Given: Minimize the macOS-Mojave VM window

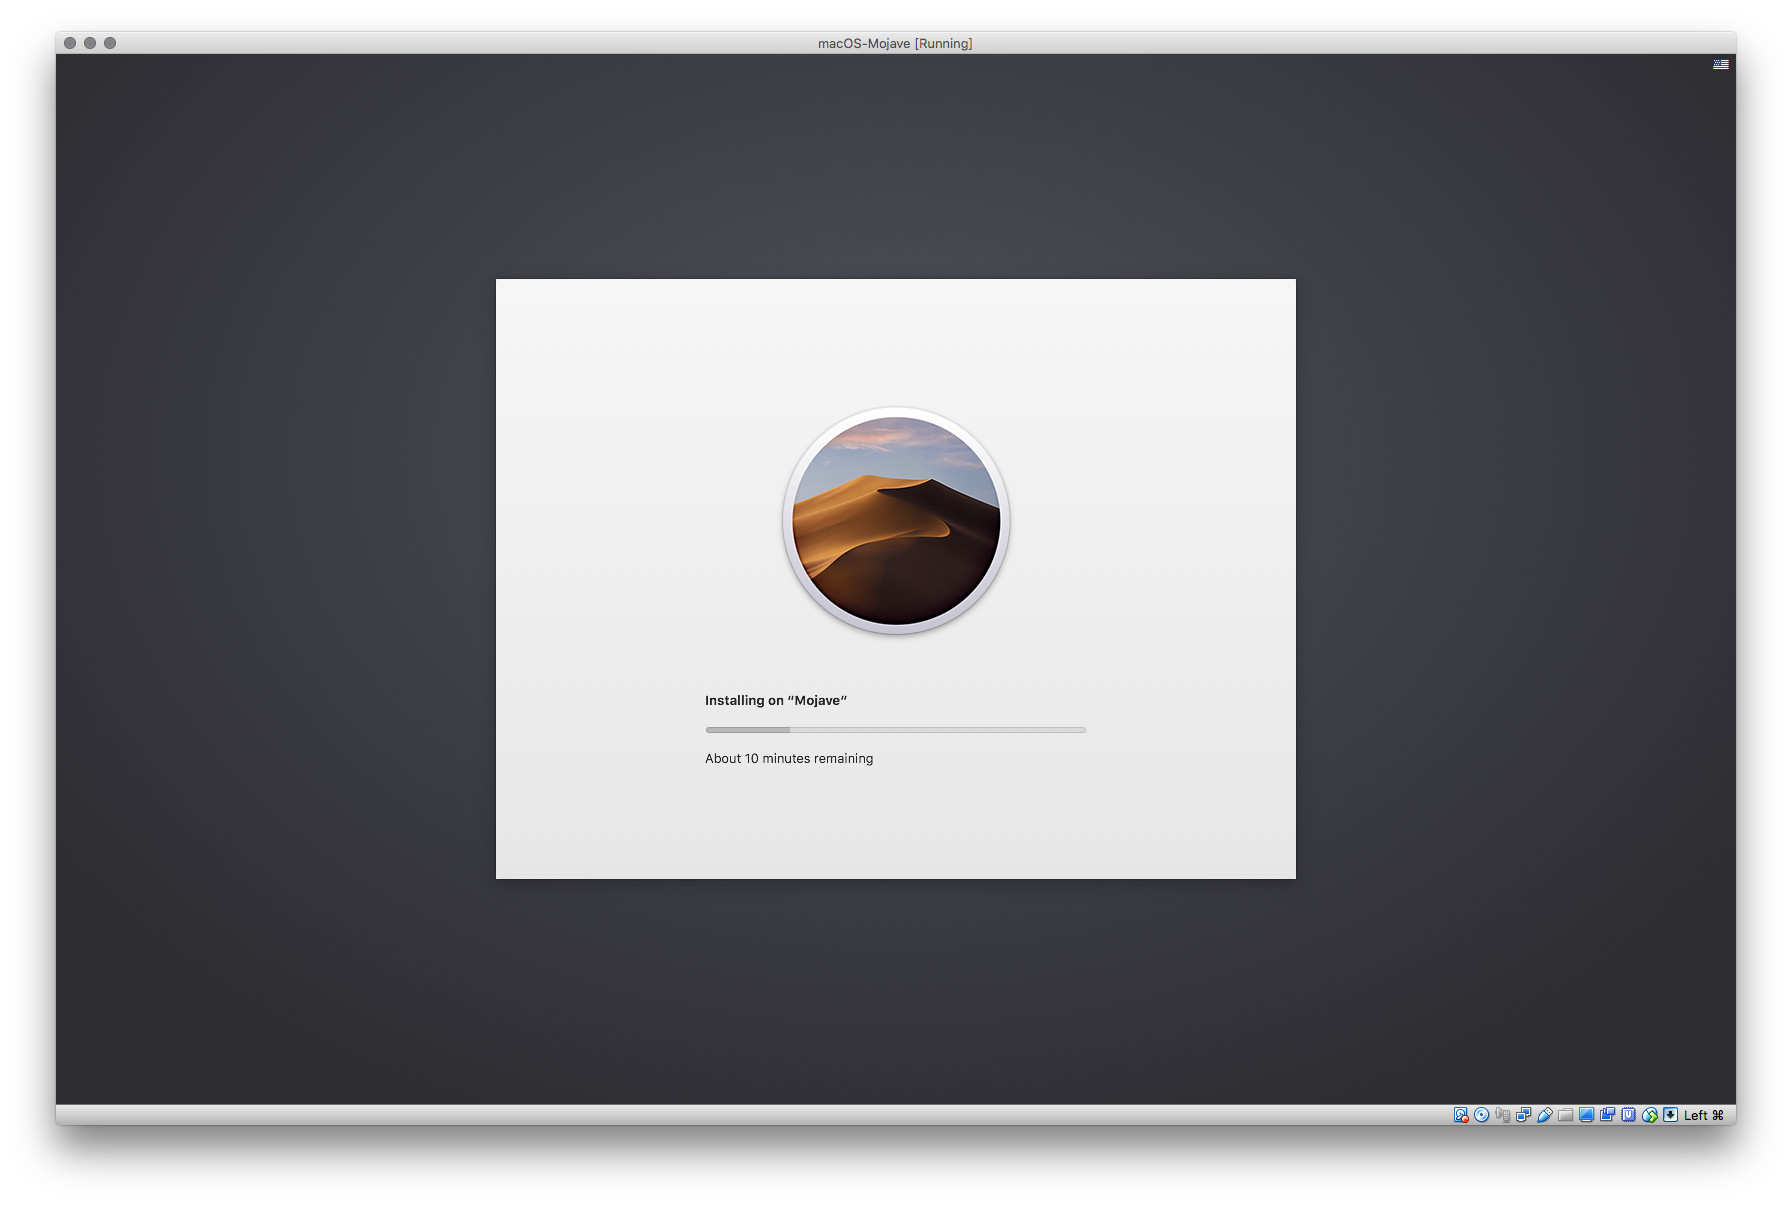Looking at the screenshot, I should pos(90,43).
